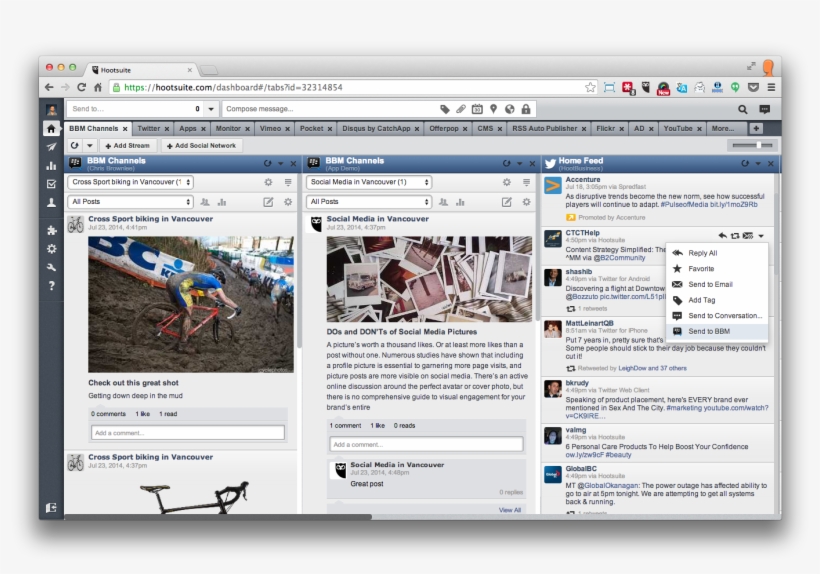Image resolution: width=820 pixels, height=574 pixels.
Task: Open the Send to profile picker dropdown arrow
Action: click(211, 109)
